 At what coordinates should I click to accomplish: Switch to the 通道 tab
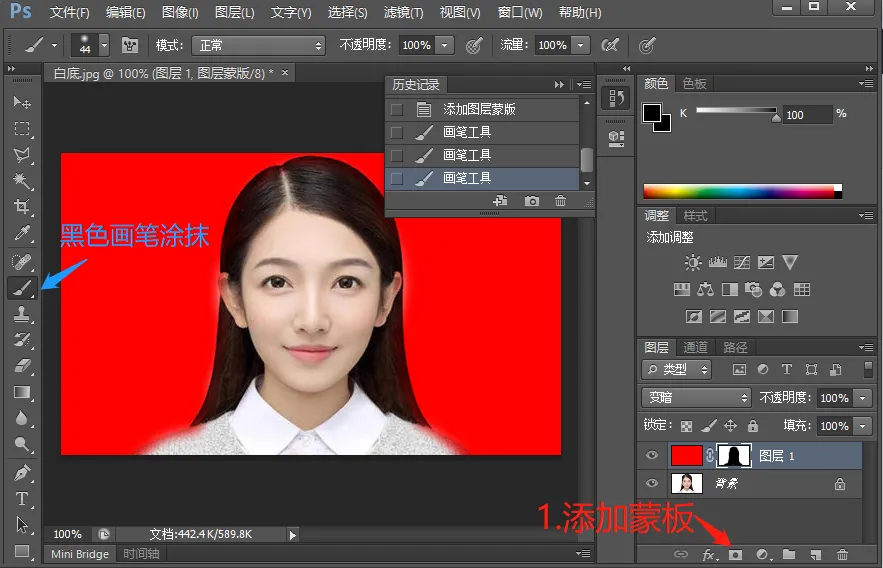click(x=695, y=347)
